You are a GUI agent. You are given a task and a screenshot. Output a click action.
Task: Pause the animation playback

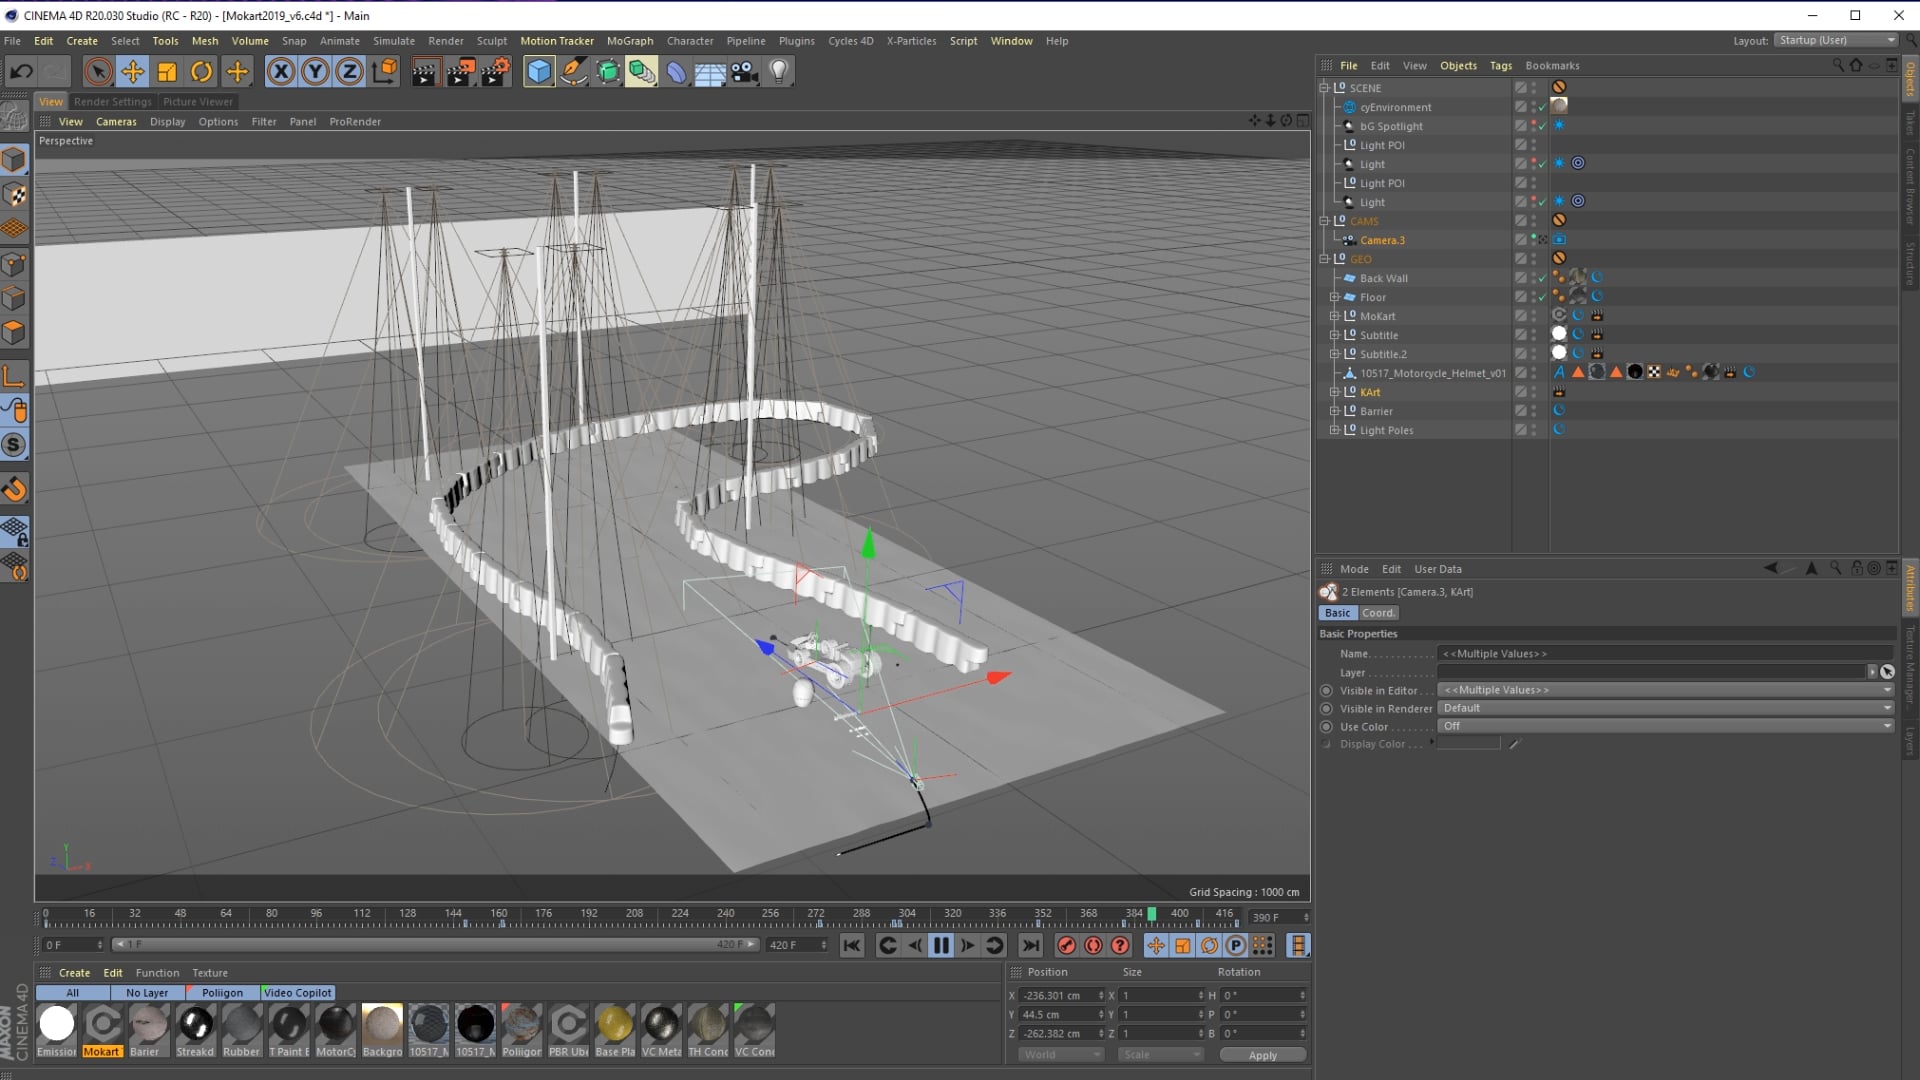[941, 945]
